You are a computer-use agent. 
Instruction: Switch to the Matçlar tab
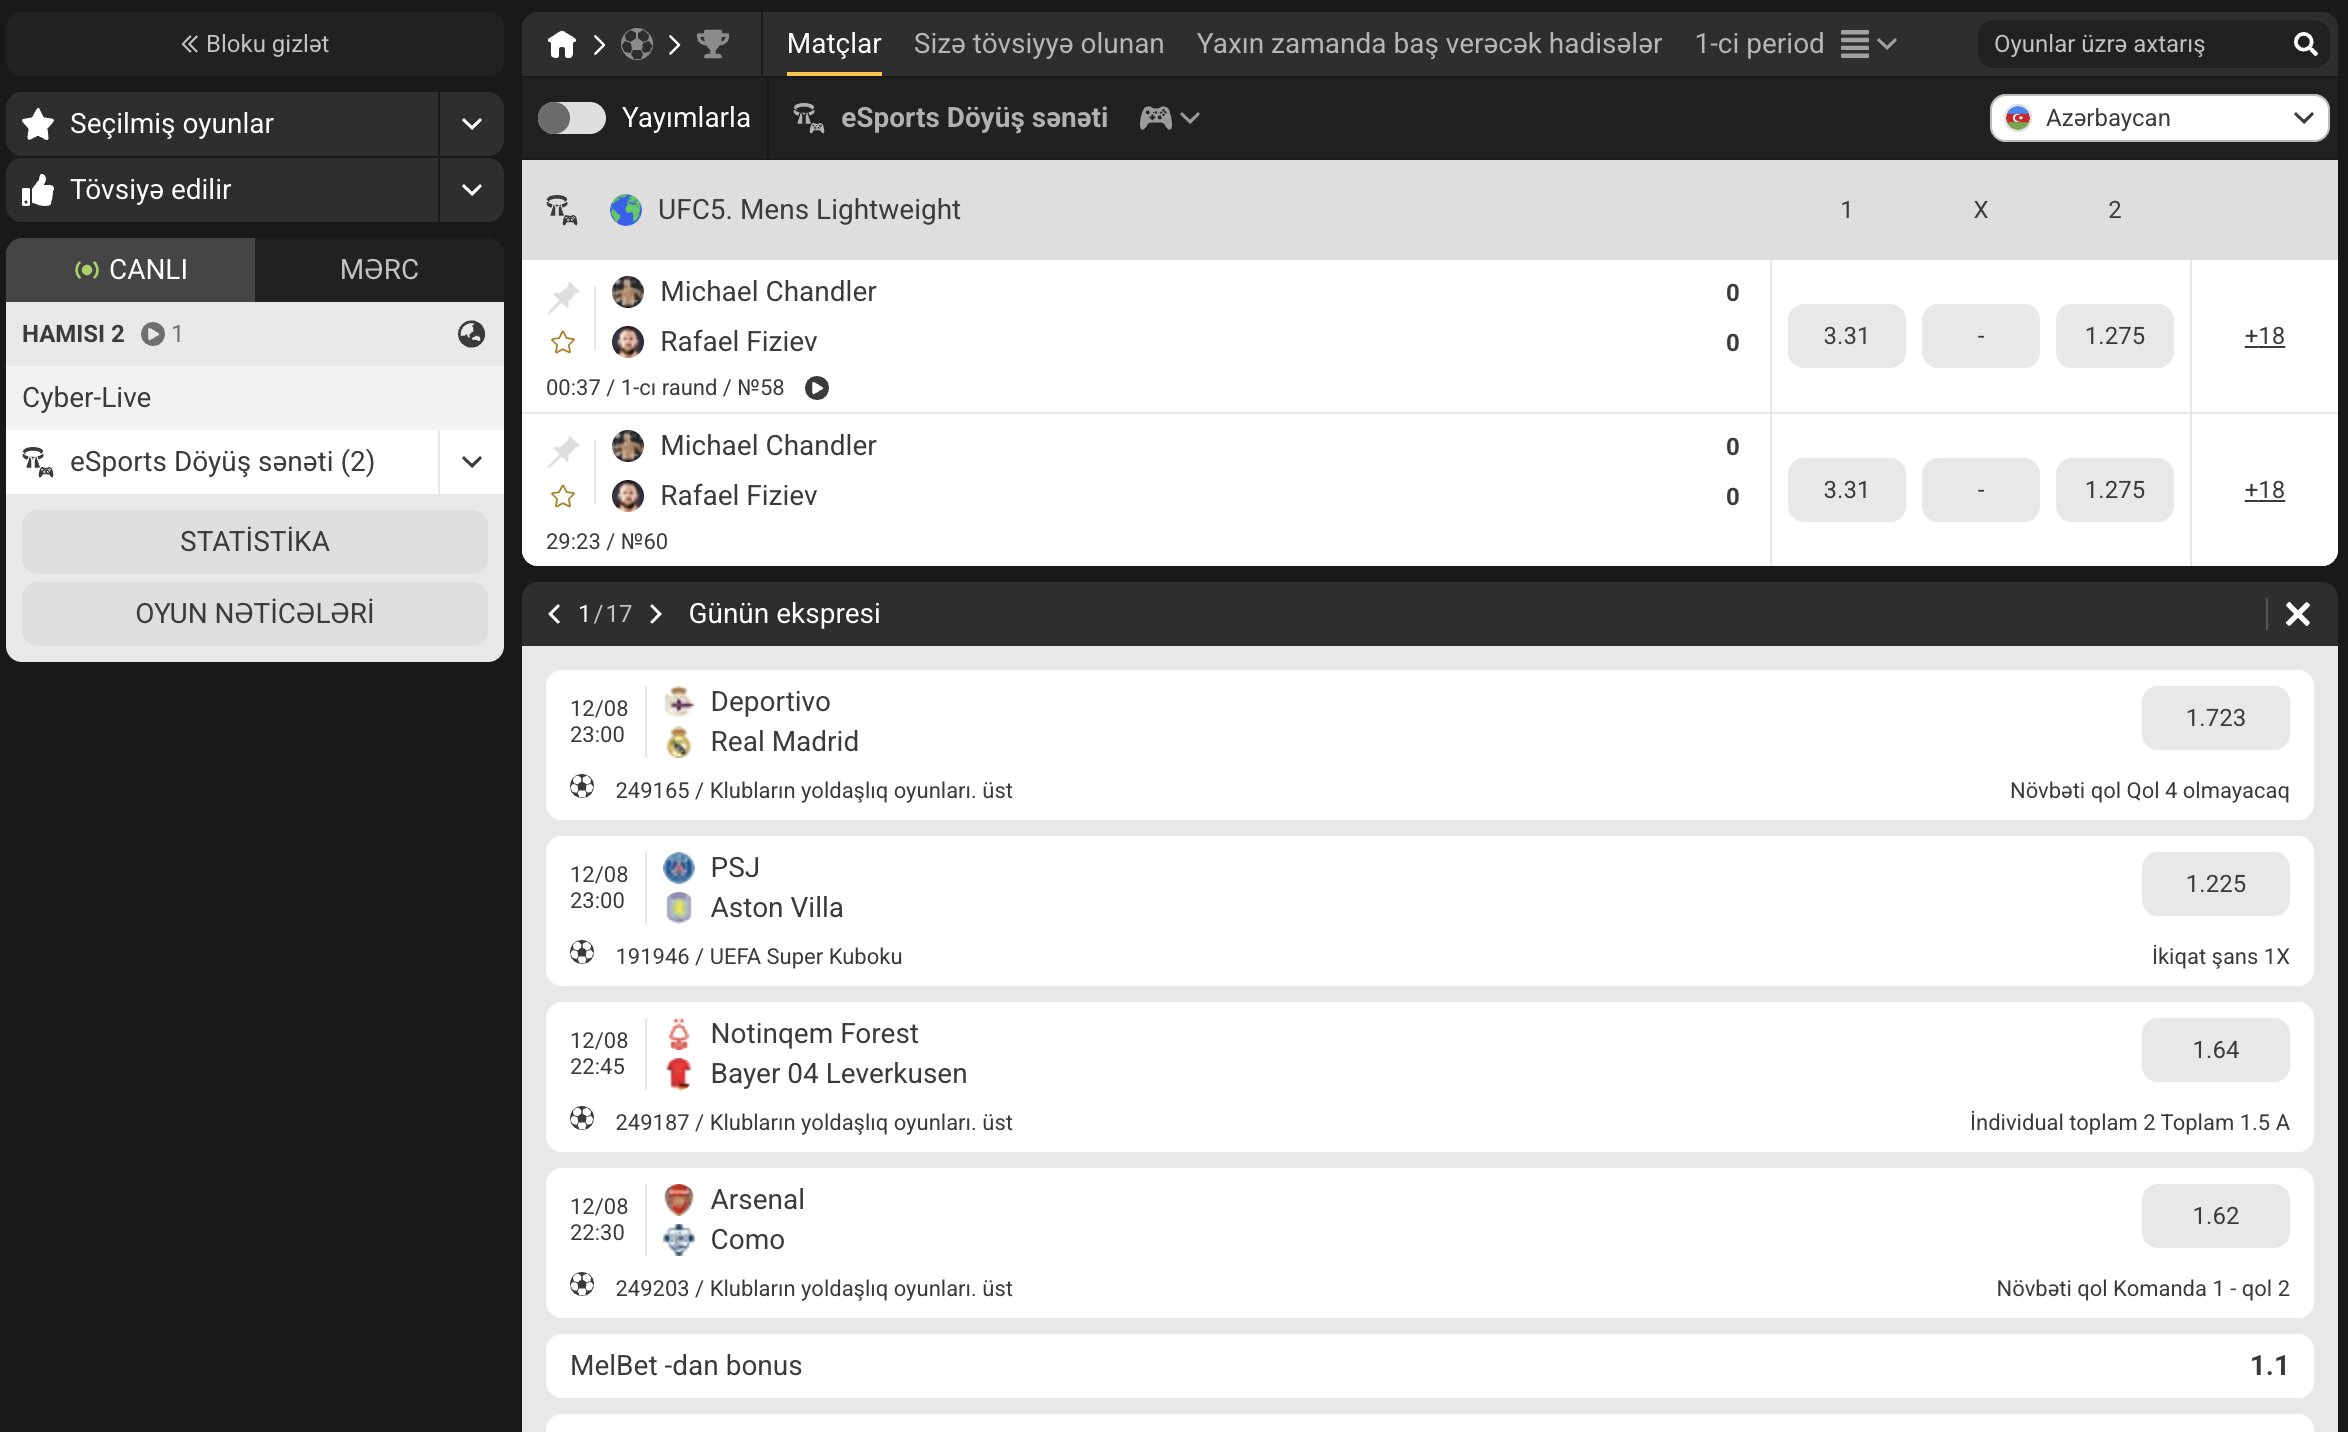point(834,44)
